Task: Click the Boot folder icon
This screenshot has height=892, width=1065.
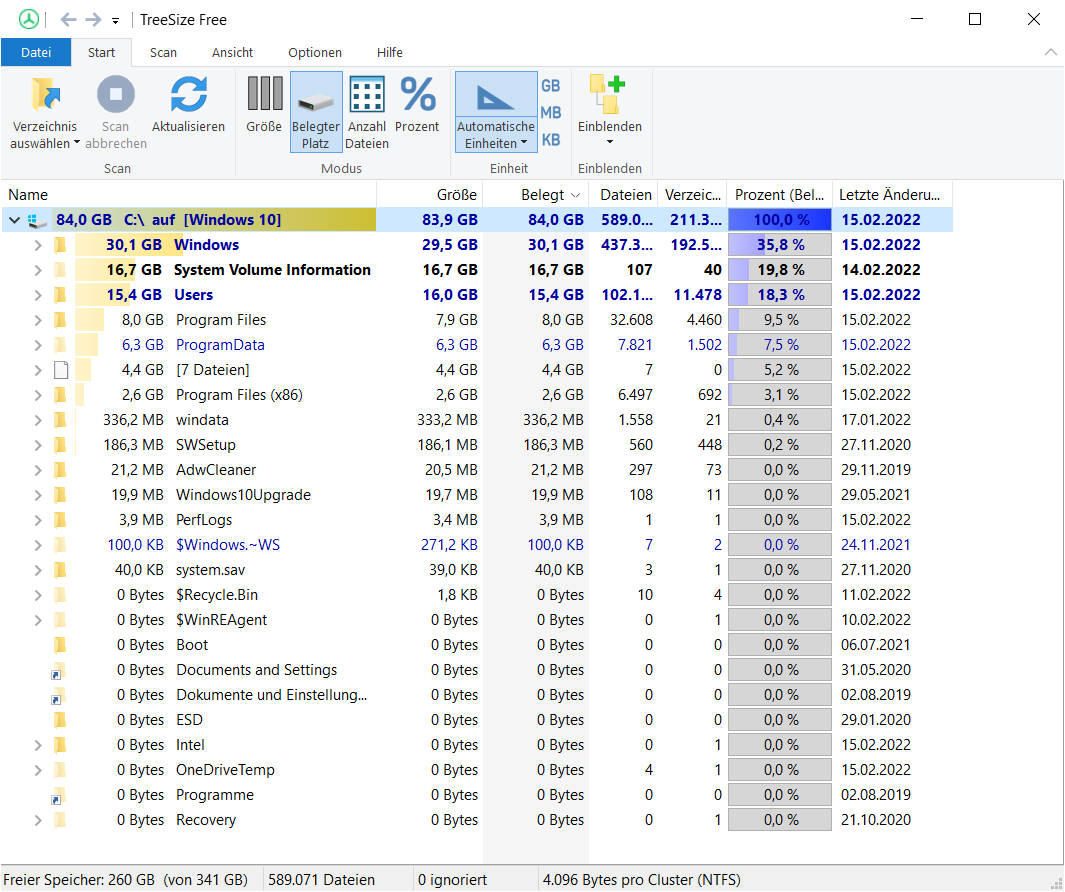Action: pyautogui.click(x=60, y=645)
